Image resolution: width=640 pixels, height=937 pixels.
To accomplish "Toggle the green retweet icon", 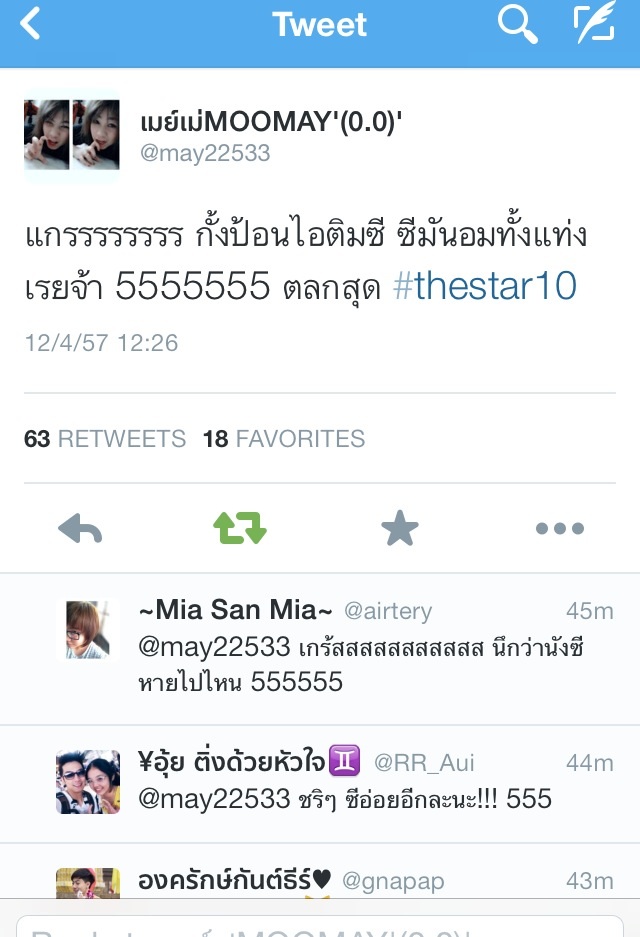I will (240, 528).
